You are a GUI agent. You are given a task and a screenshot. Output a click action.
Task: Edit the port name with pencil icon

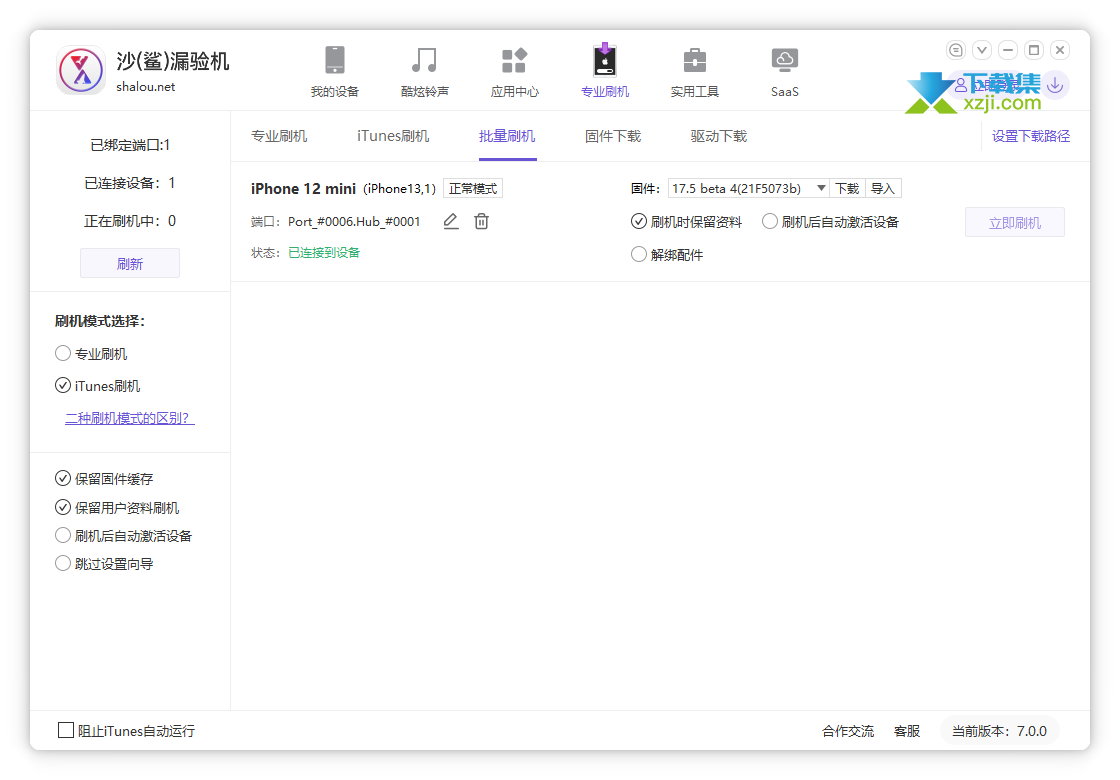pos(451,221)
